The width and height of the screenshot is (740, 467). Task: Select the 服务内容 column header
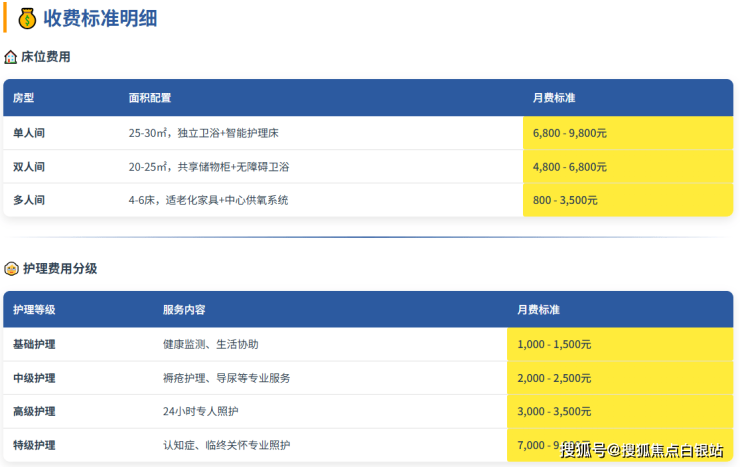pyautogui.click(x=184, y=310)
